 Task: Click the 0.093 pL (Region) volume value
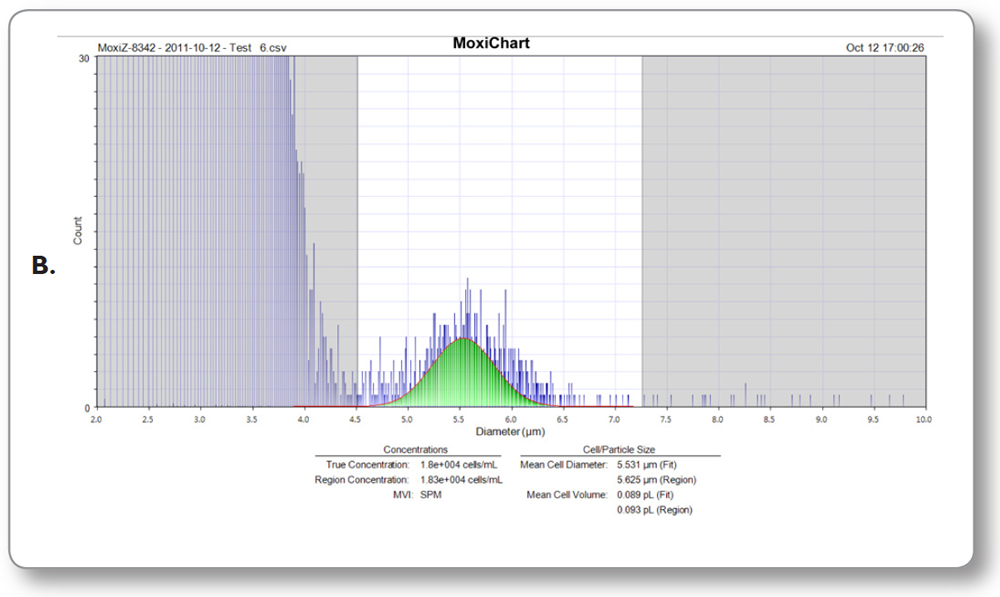657,510
